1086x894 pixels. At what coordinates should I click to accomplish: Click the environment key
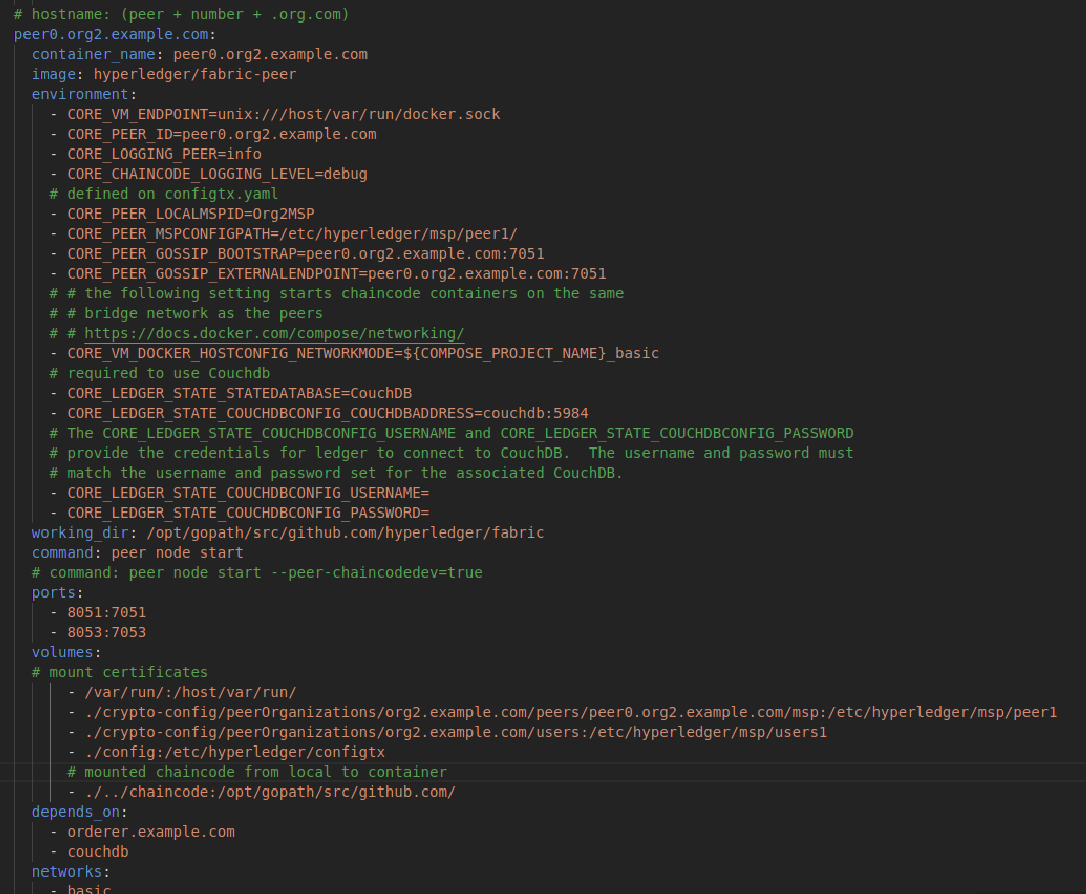(80, 94)
